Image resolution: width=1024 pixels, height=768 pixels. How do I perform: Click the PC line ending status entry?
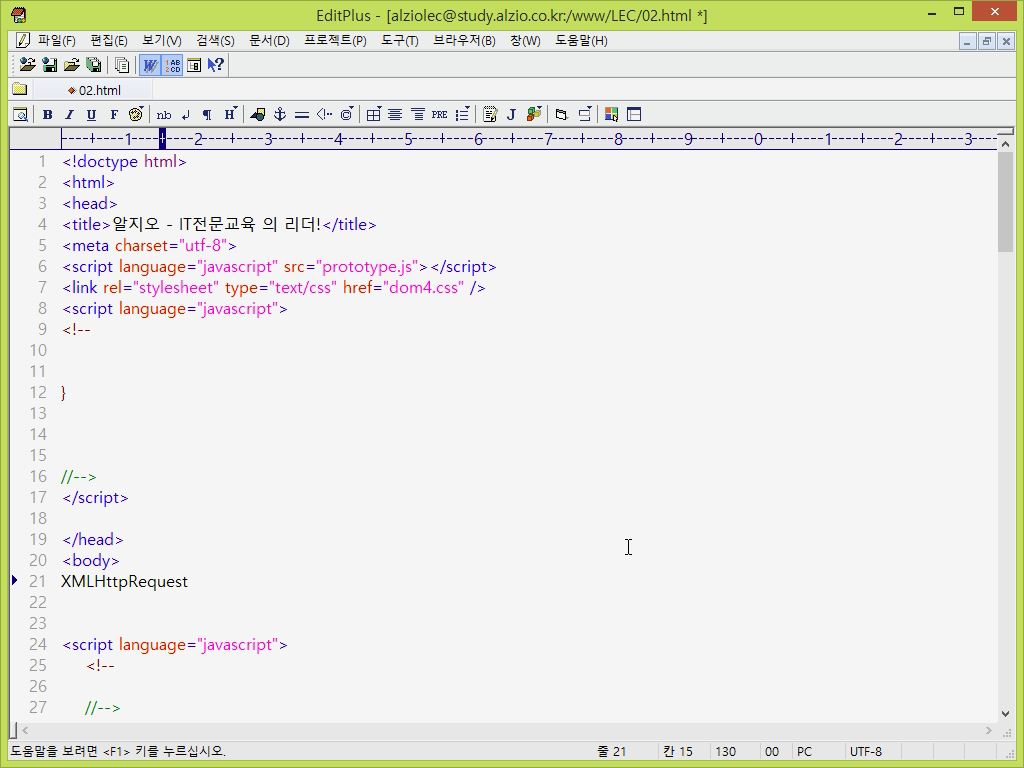tap(804, 752)
